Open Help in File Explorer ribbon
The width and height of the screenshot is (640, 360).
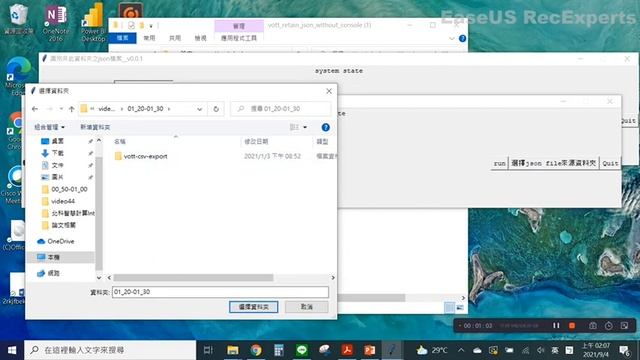pyautogui.click(x=462, y=38)
